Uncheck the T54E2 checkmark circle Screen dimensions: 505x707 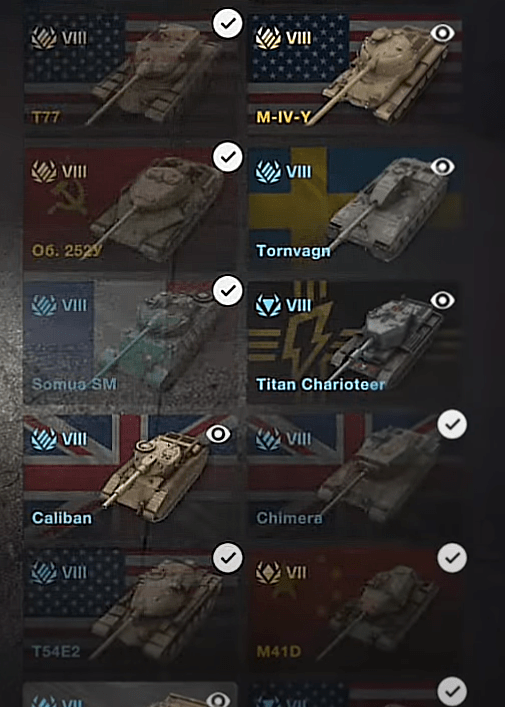click(228, 558)
